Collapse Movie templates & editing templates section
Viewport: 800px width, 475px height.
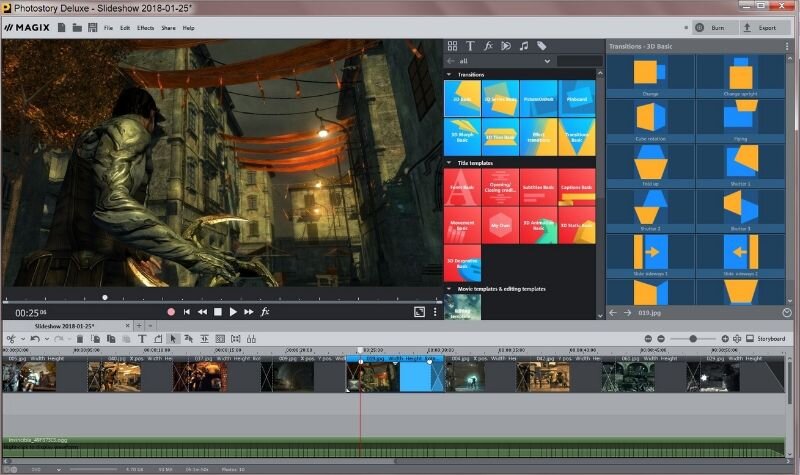click(449, 289)
